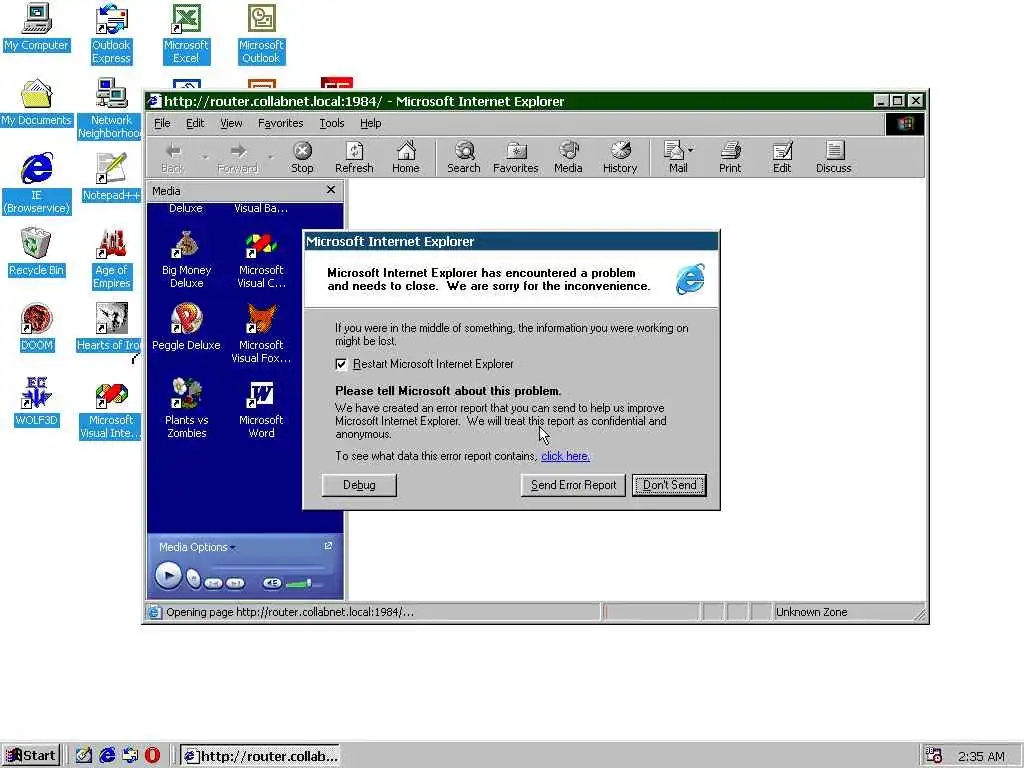Open the Favorites menu

(280, 123)
